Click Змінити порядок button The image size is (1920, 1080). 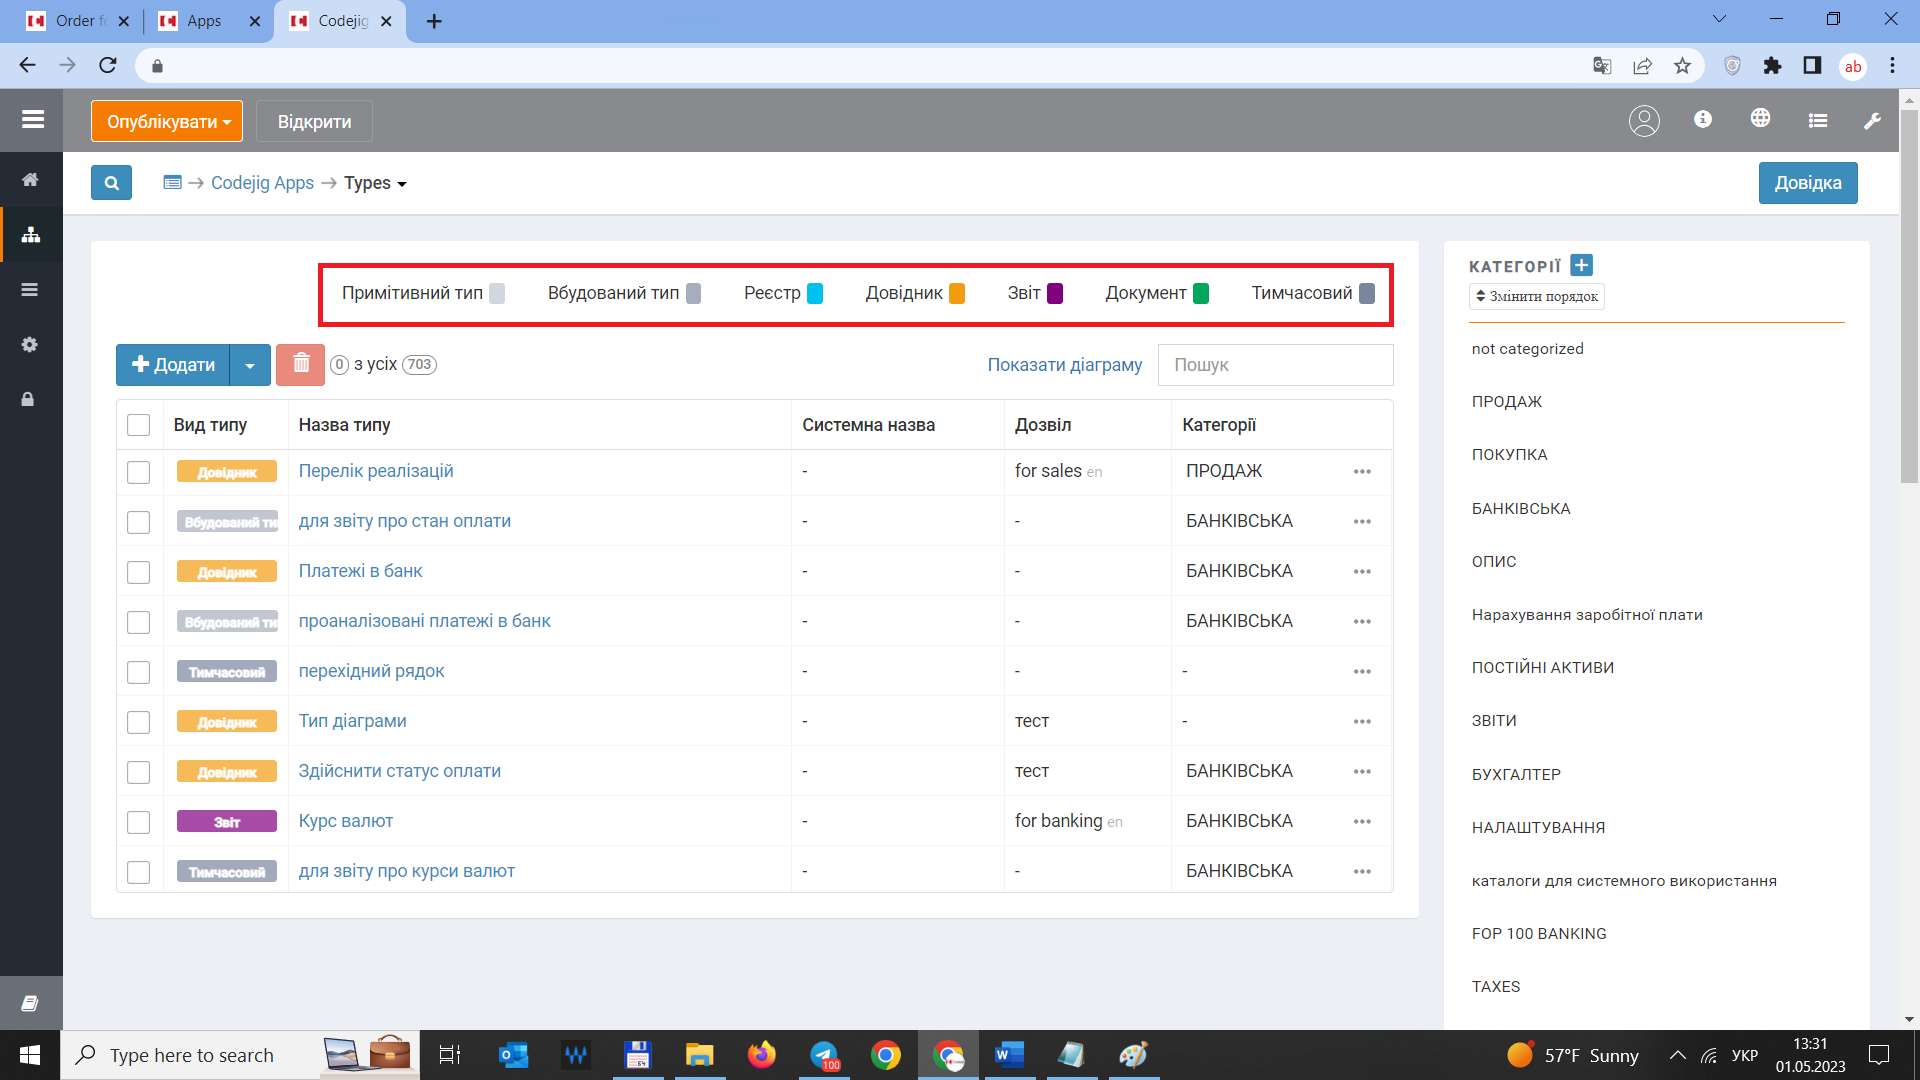(1536, 296)
